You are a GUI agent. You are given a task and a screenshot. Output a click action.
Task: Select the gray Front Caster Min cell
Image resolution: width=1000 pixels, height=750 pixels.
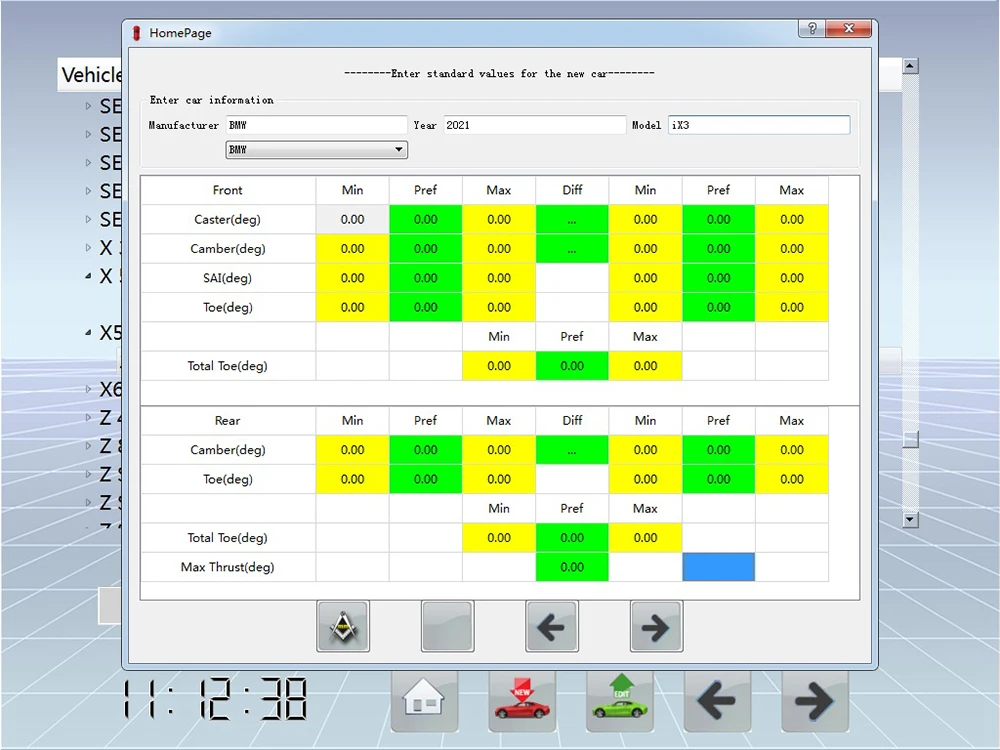(352, 219)
